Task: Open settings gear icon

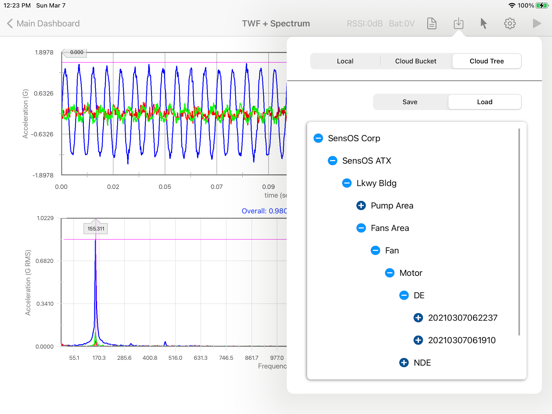Action: coord(509,24)
